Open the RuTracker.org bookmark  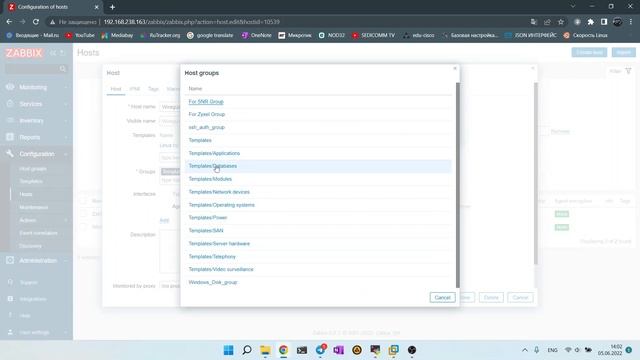coord(160,36)
